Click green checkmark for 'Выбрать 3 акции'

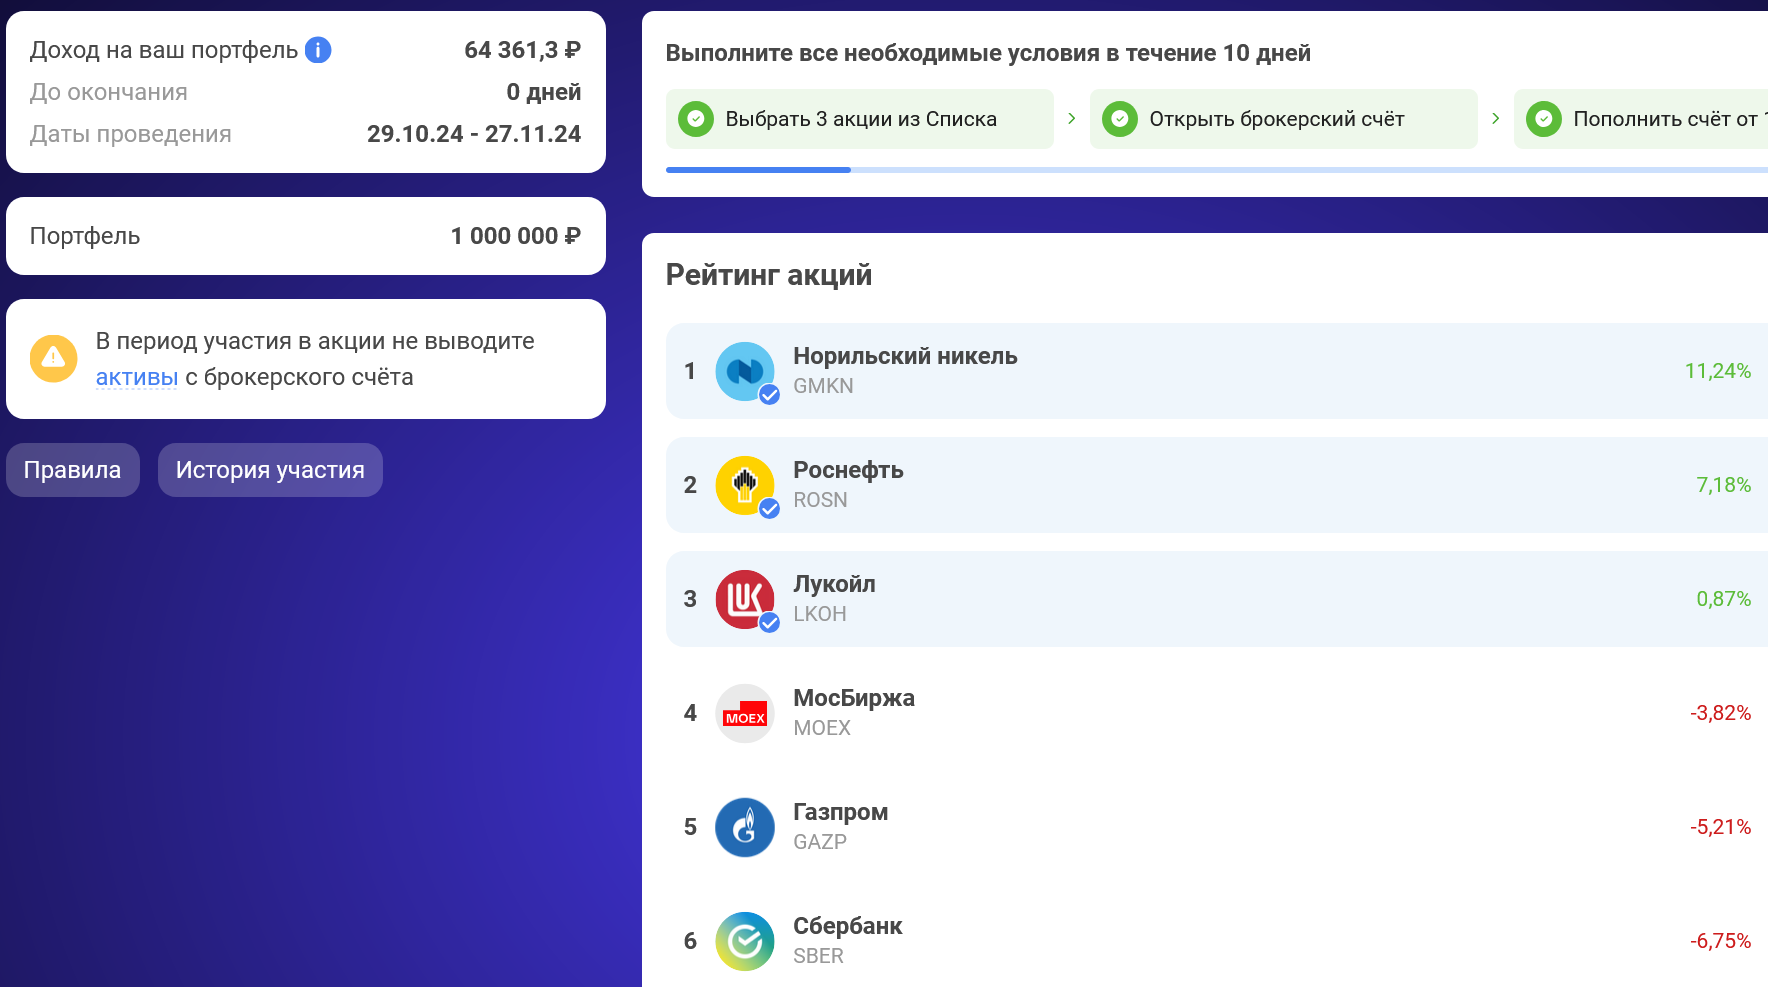pyautogui.click(x=696, y=119)
